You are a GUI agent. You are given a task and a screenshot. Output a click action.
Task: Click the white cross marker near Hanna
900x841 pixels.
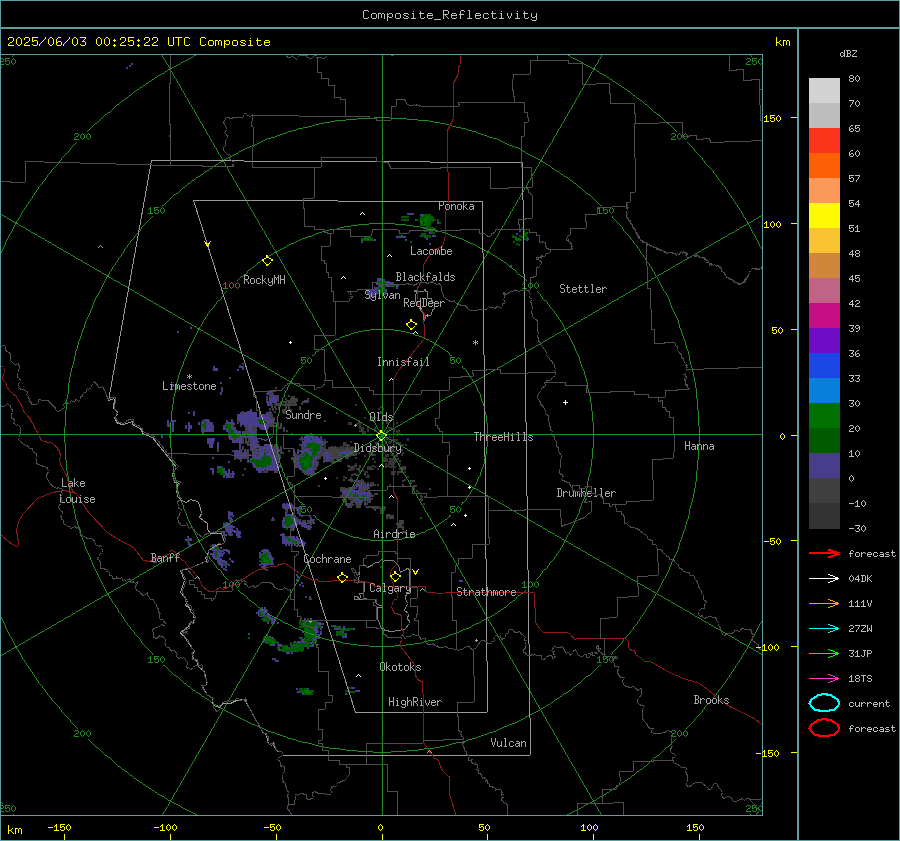pyautogui.click(x=565, y=402)
